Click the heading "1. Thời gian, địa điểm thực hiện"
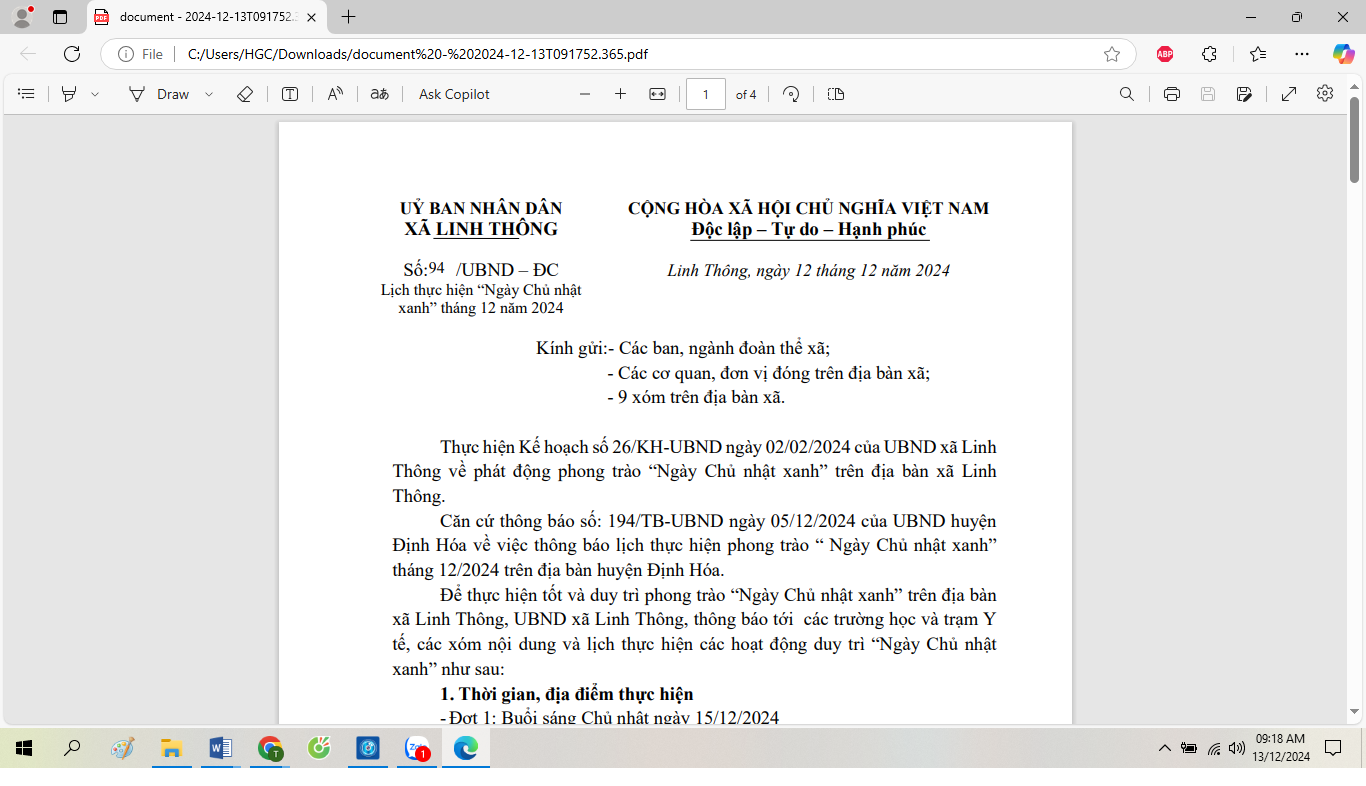The image size is (1366, 786). [567, 694]
